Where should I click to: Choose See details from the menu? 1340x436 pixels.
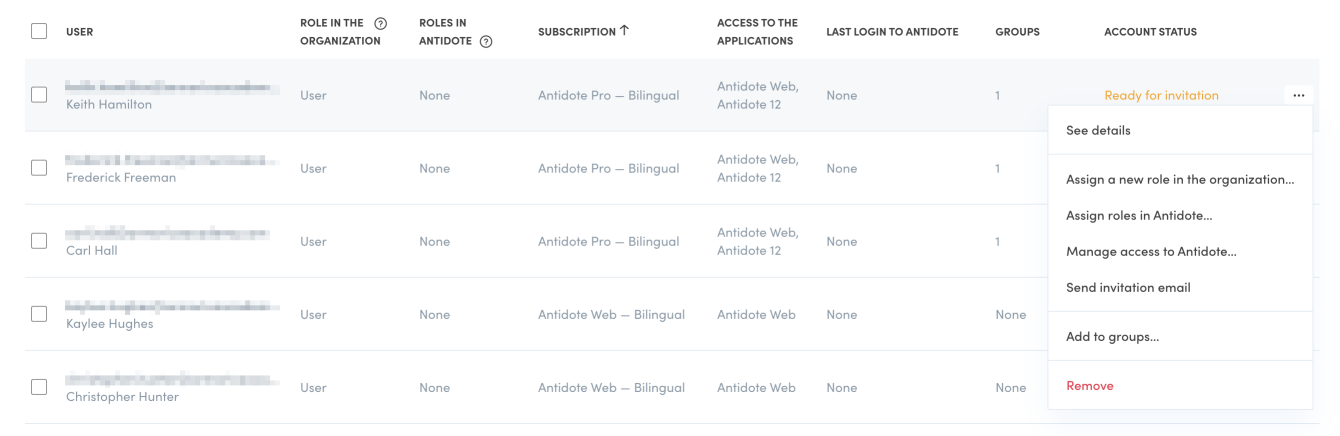point(1098,130)
